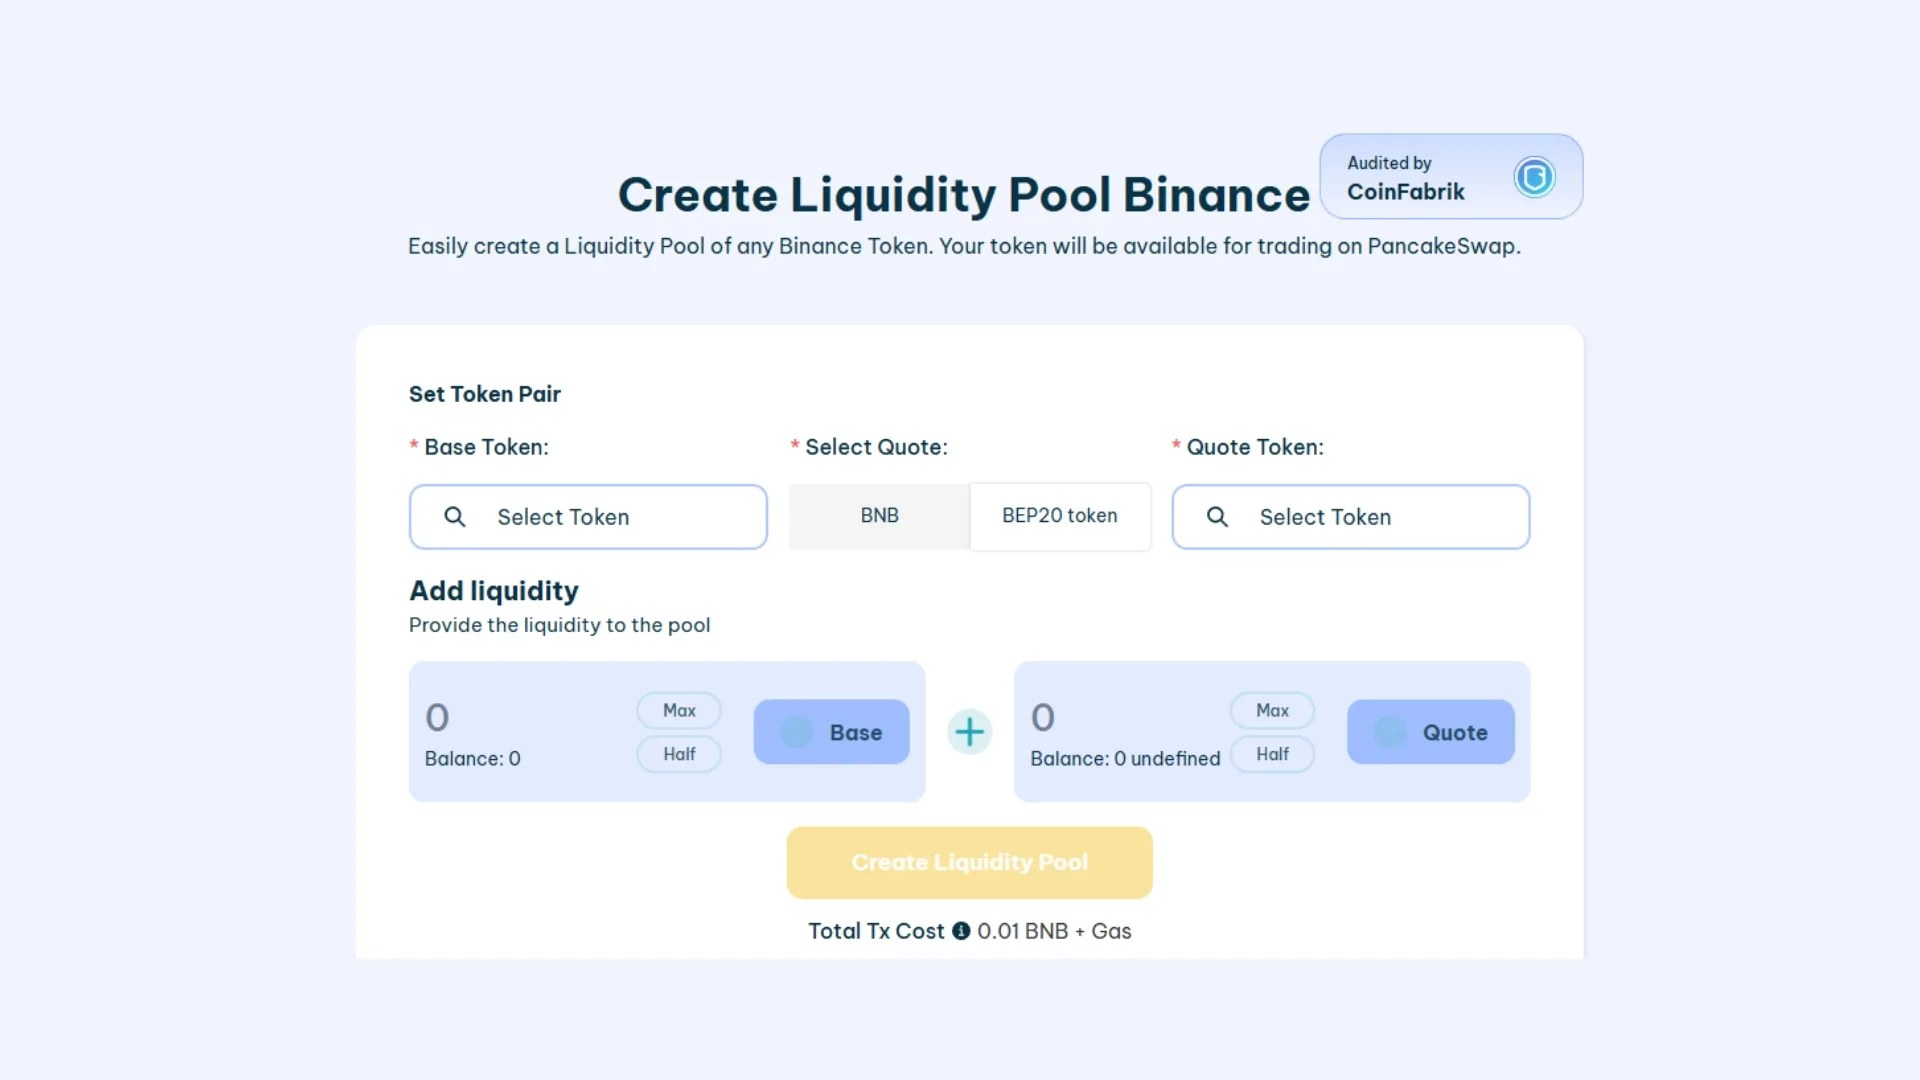This screenshot has height=1080, width=1920.
Task: Click the 'Quote Token:' label
Action: tap(1255, 447)
